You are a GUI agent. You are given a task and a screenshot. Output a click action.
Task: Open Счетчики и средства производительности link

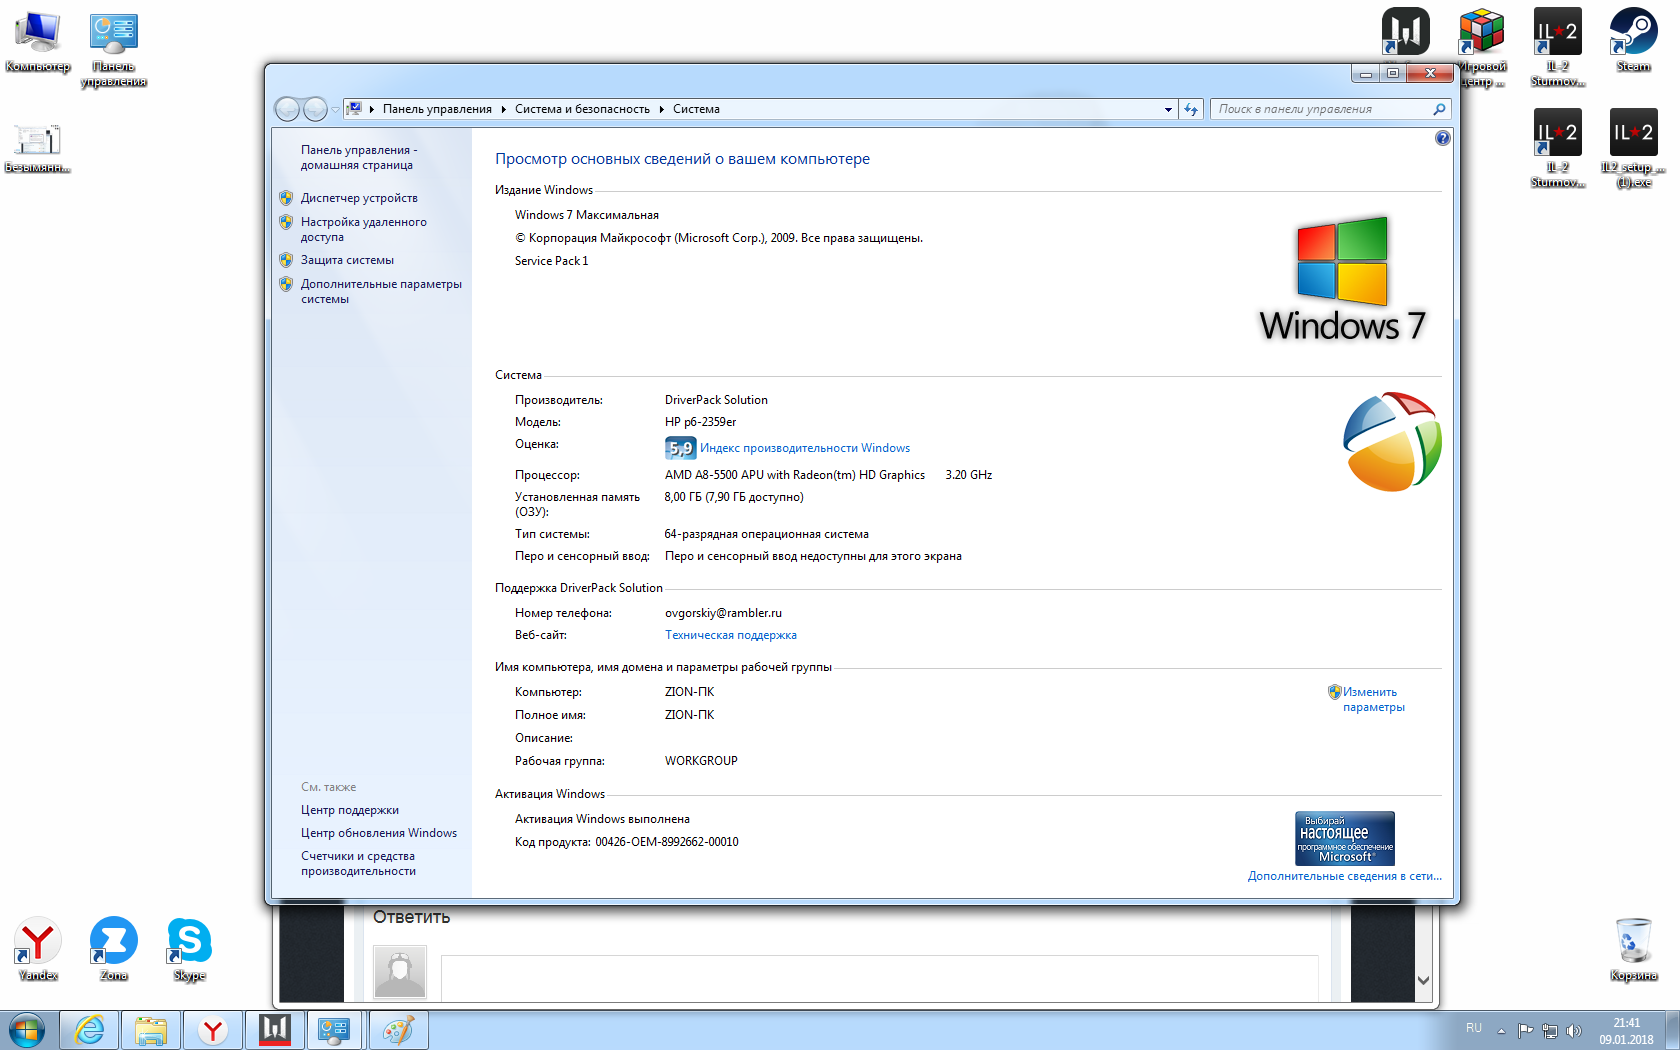click(358, 863)
